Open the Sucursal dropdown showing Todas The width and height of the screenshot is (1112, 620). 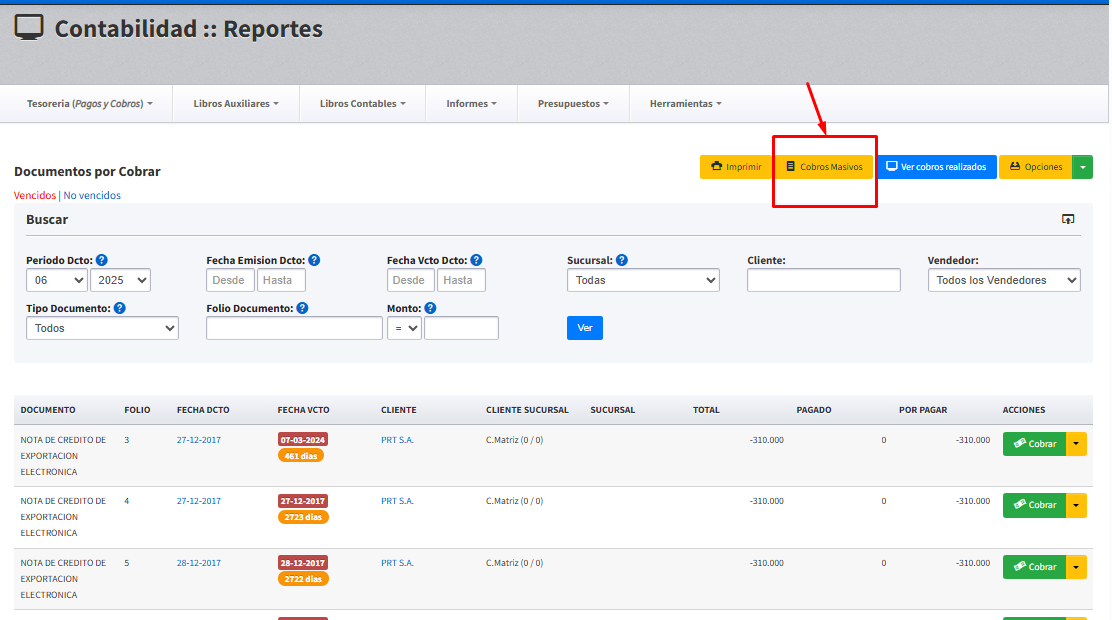coord(643,280)
